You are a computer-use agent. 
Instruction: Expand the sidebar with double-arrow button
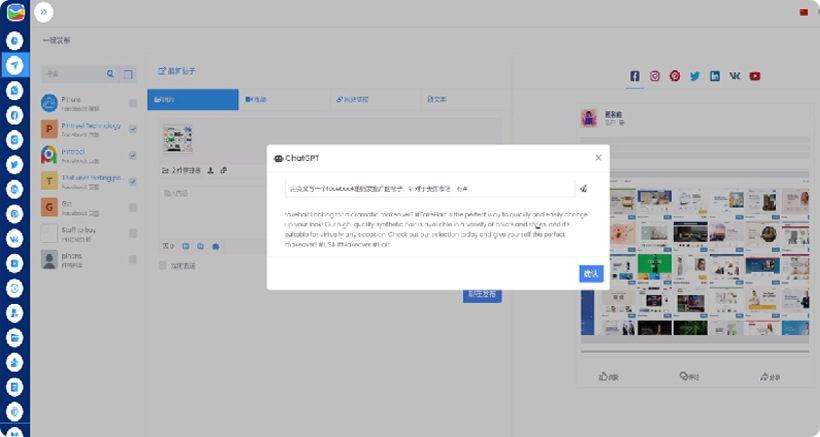pyautogui.click(x=42, y=12)
